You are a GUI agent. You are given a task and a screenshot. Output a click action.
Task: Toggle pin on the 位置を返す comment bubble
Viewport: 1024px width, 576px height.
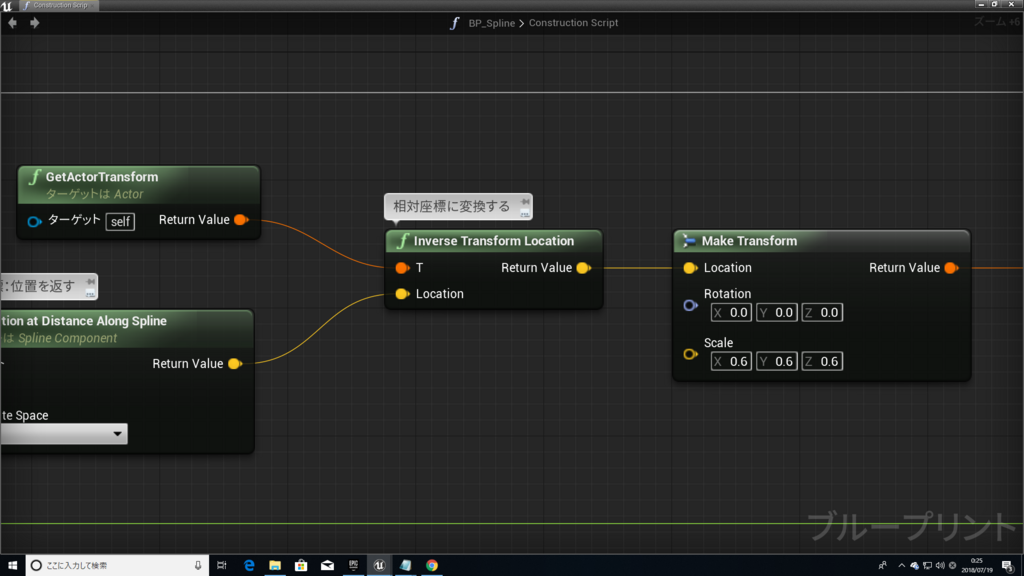tap(90, 281)
